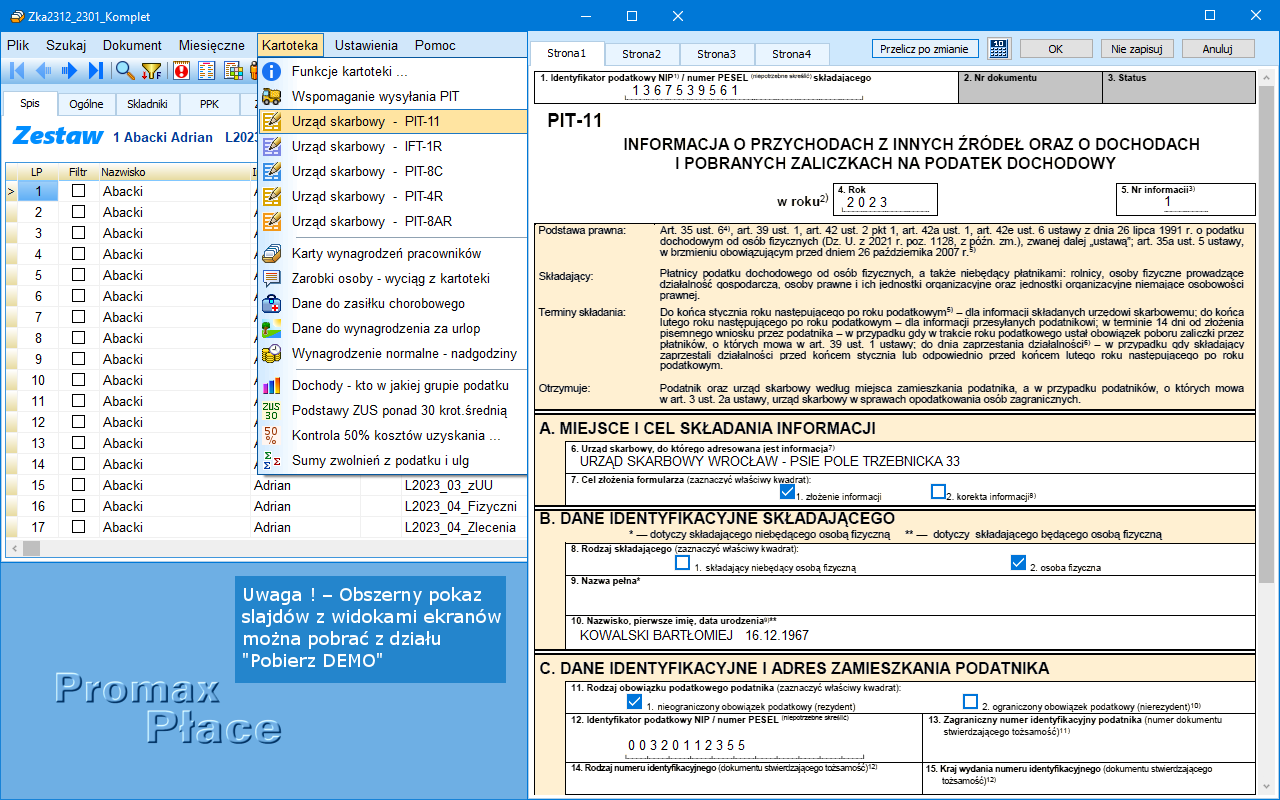Viewport: 1280px width, 800px height.
Task: Click the funnel filter toolbar icon
Action: pyautogui.click(x=151, y=70)
